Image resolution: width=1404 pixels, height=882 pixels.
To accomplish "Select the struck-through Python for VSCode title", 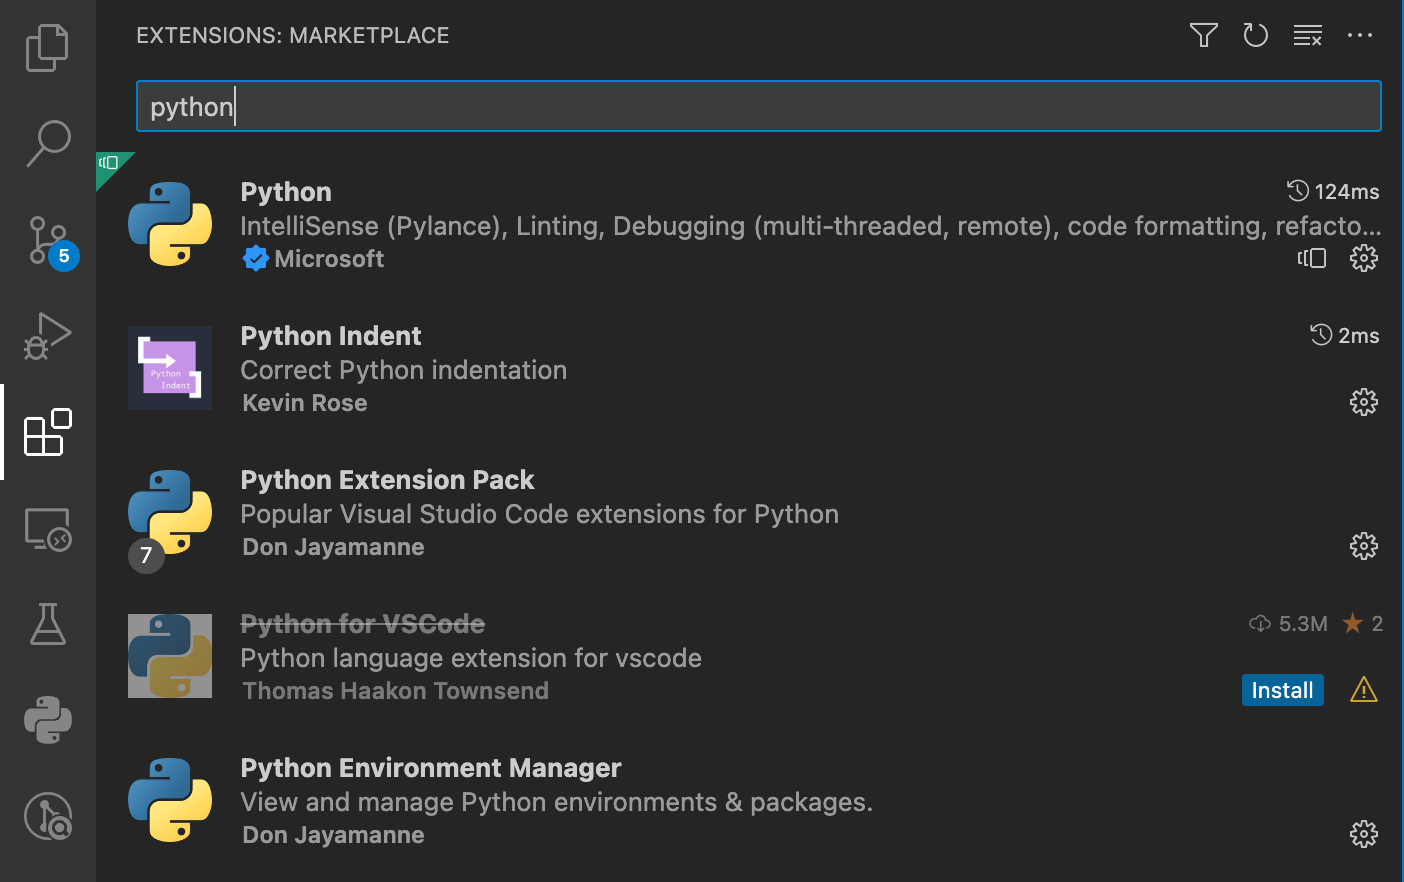I will tap(363, 624).
